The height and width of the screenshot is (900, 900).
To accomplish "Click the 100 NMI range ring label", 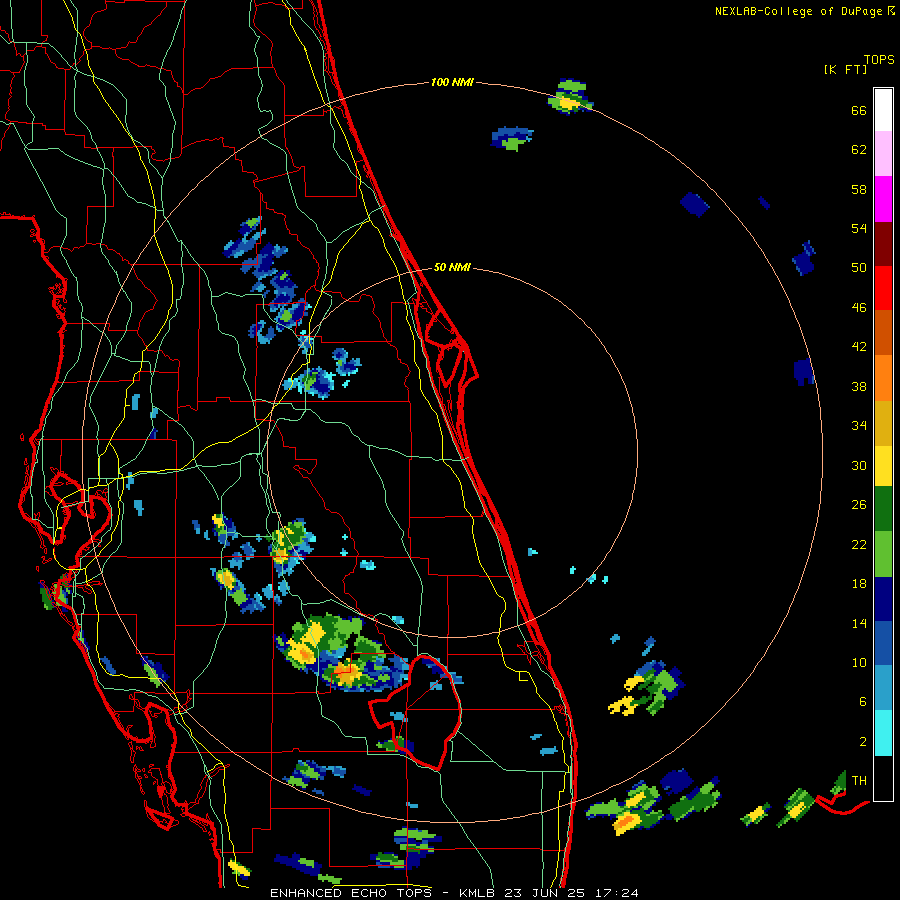I will [452, 83].
